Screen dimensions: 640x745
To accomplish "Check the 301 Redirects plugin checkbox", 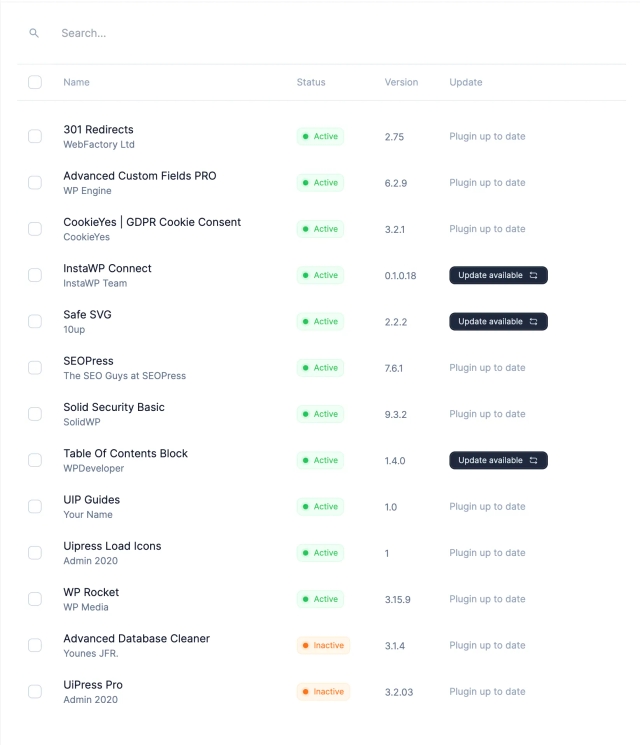I will click(x=35, y=136).
